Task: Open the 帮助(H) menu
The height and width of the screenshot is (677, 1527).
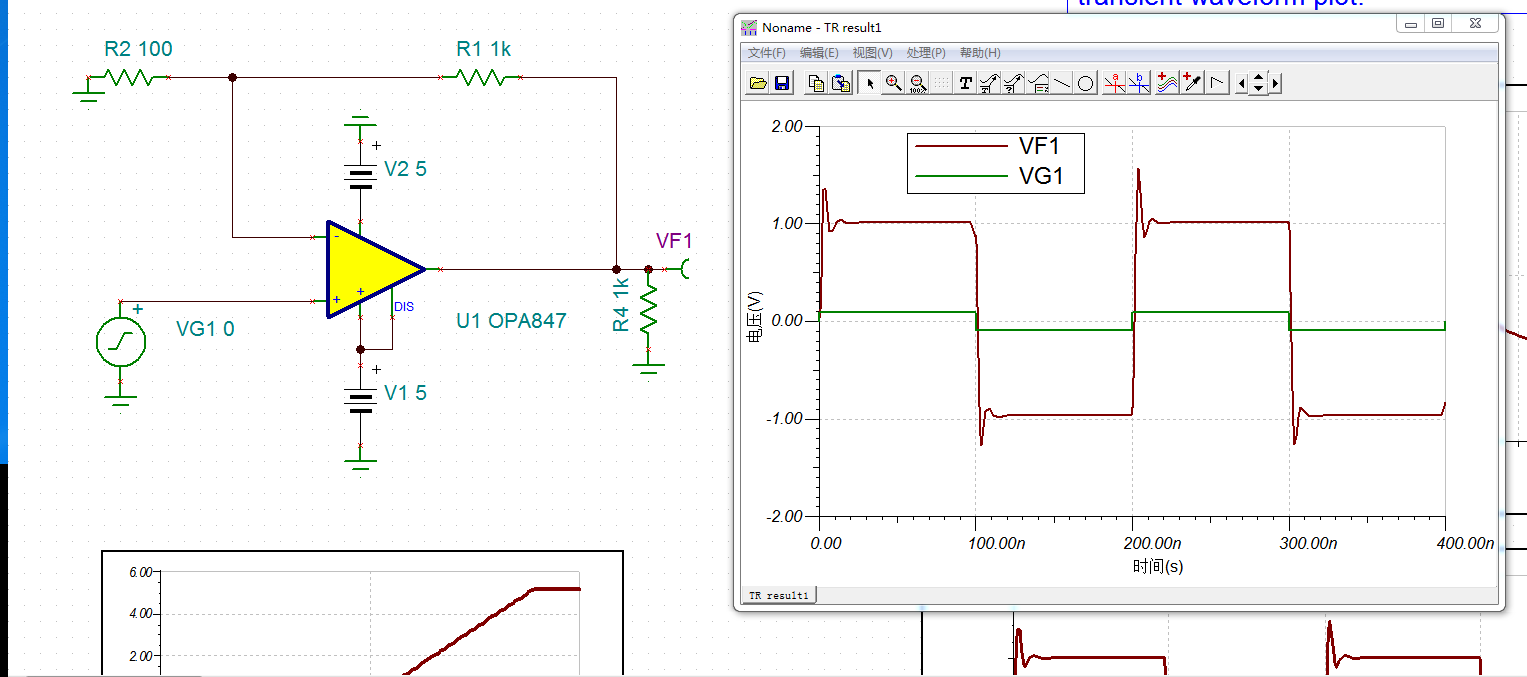Action: 980,53
